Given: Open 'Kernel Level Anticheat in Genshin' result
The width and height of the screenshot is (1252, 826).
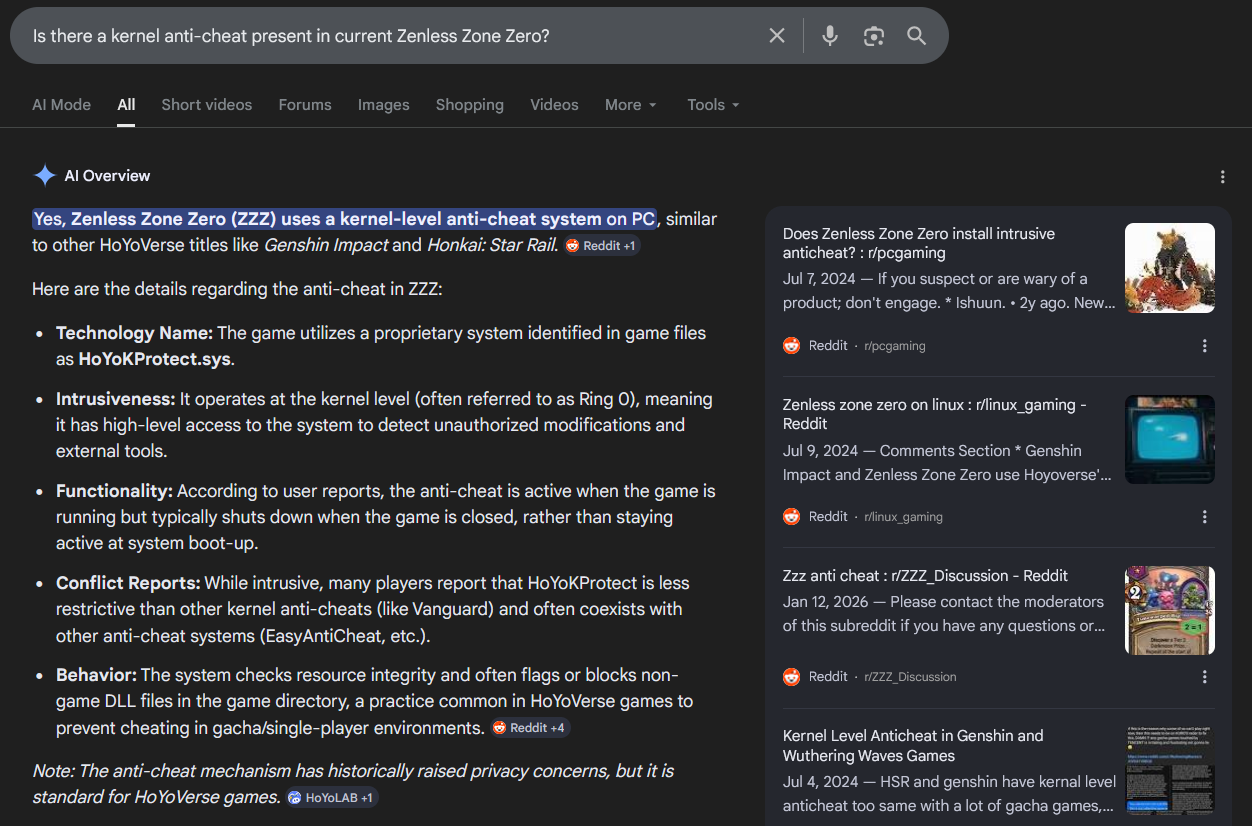Looking at the screenshot, I should click(x=913, y=745).
